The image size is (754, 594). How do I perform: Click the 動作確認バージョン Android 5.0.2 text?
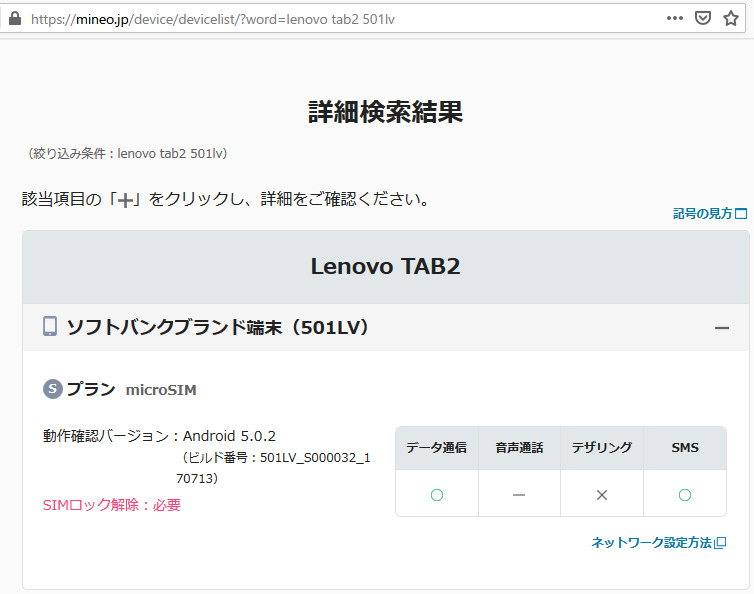tap(159, 436)
